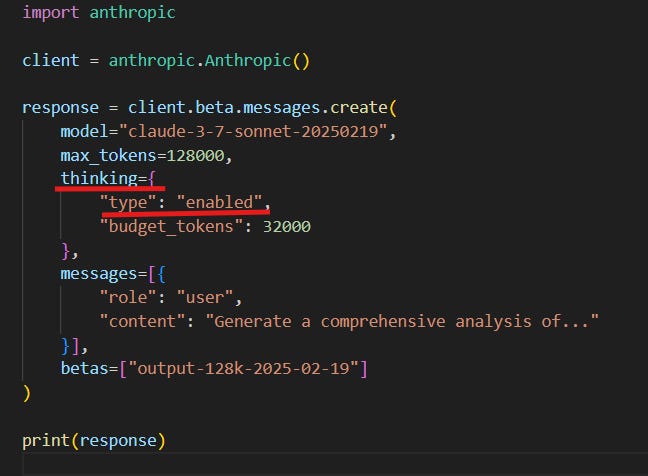Click the "user" string value
648x476 pixels.
point(205,297)
